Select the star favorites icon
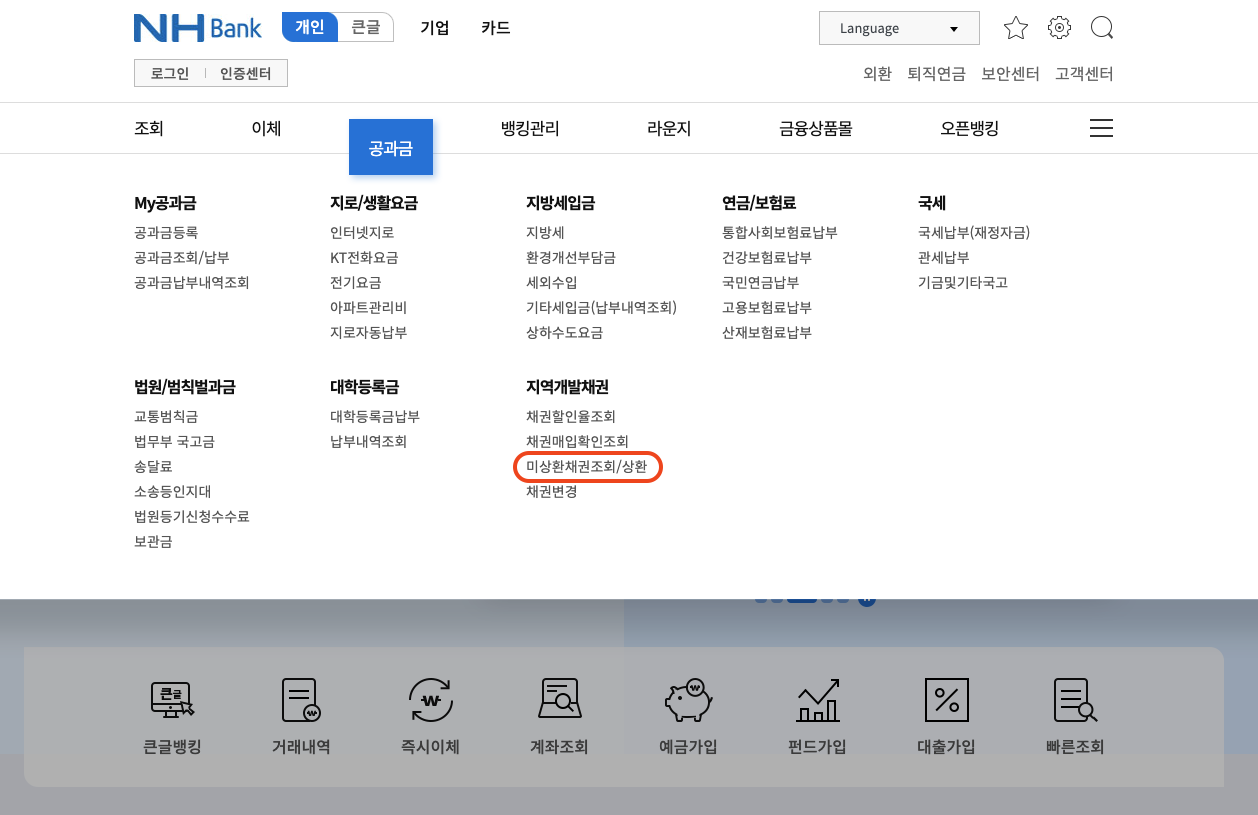 click(x=1015, y=28)
